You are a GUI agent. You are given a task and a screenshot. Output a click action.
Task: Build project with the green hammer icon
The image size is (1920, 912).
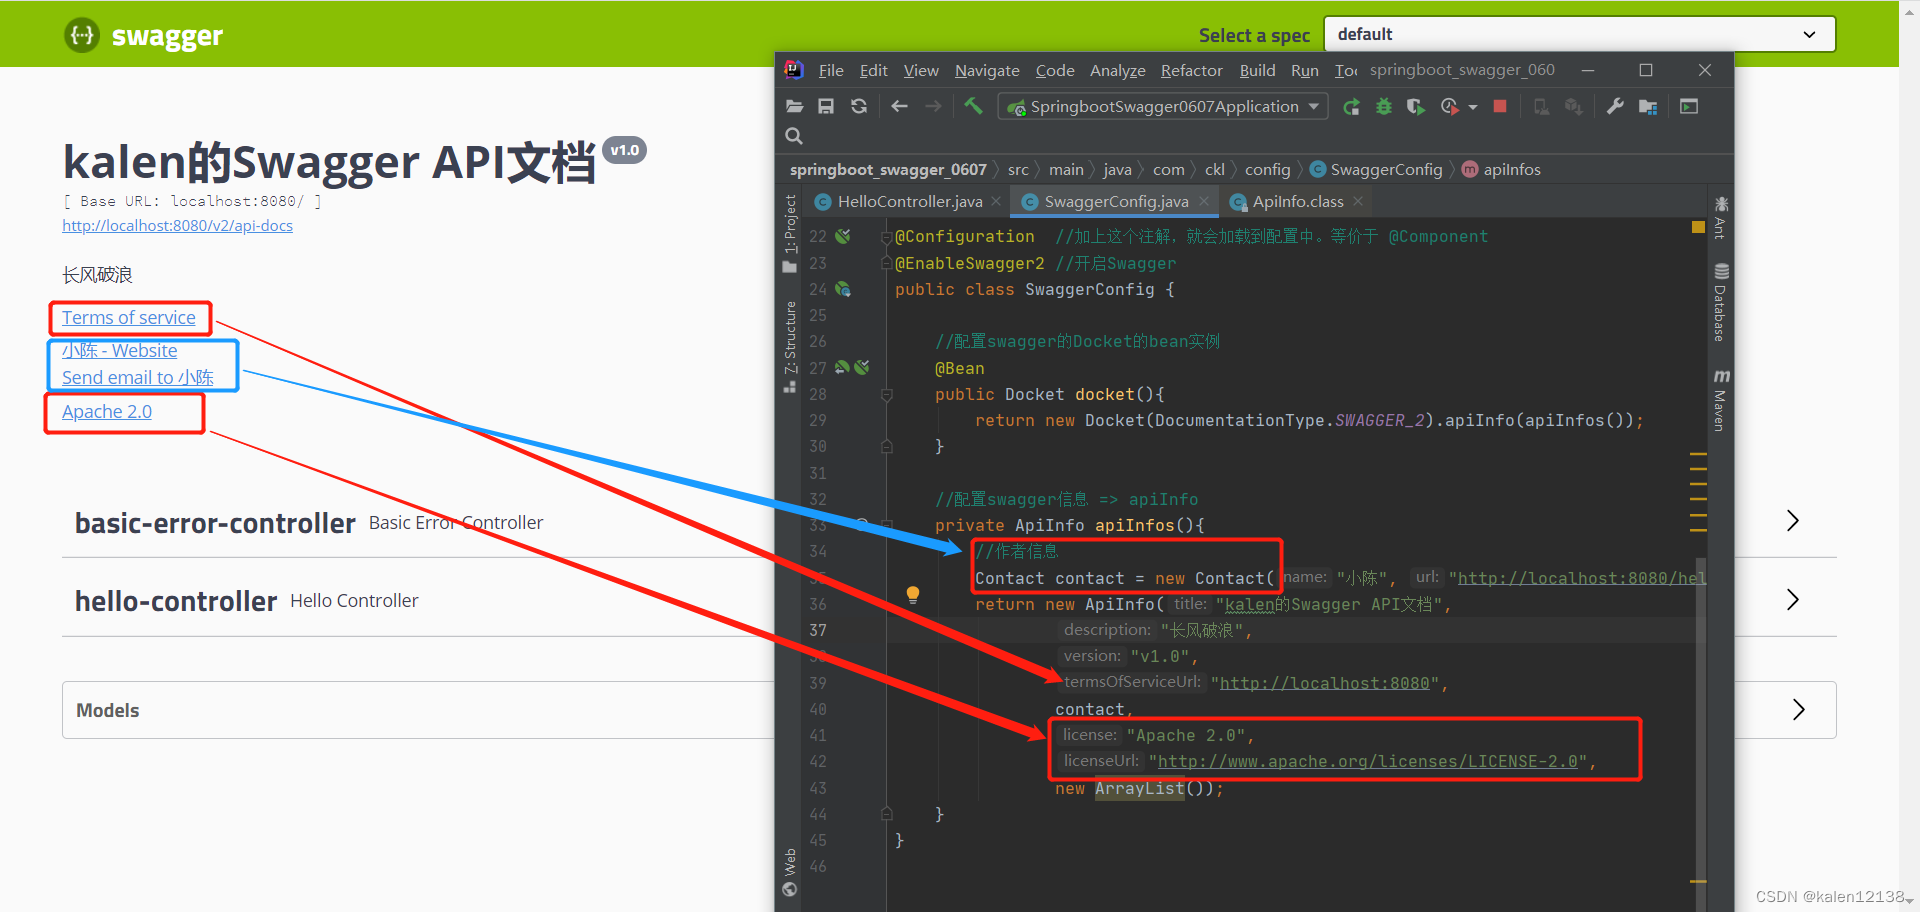[973, 105]
